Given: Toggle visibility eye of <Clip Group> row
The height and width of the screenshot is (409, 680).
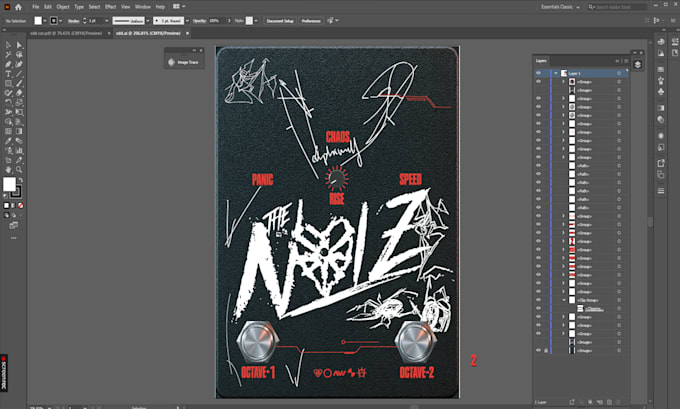Looking at the screenshot, I should click(538, 300).
